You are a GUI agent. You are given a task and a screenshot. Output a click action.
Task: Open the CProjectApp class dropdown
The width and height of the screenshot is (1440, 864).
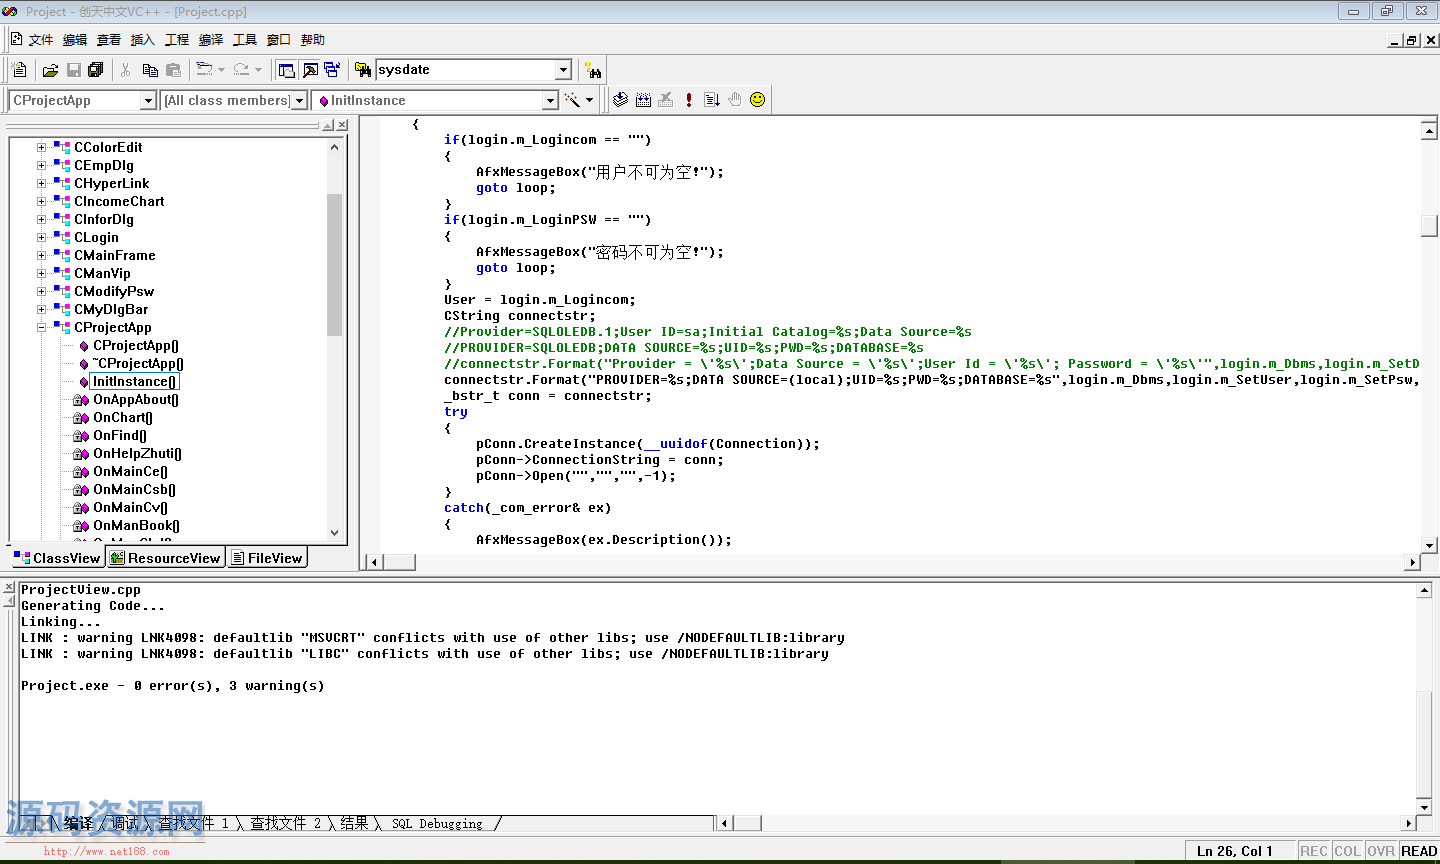148,101
